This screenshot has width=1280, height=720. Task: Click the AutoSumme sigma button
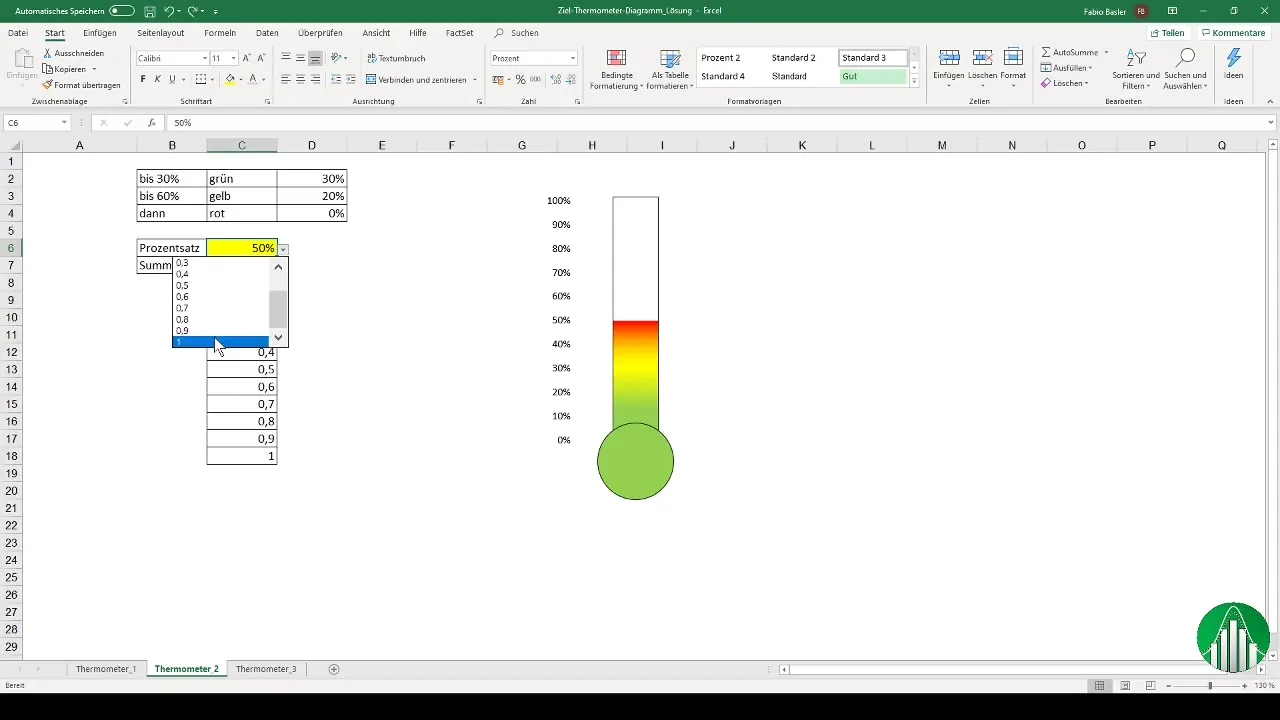[x=1070, y=52]
